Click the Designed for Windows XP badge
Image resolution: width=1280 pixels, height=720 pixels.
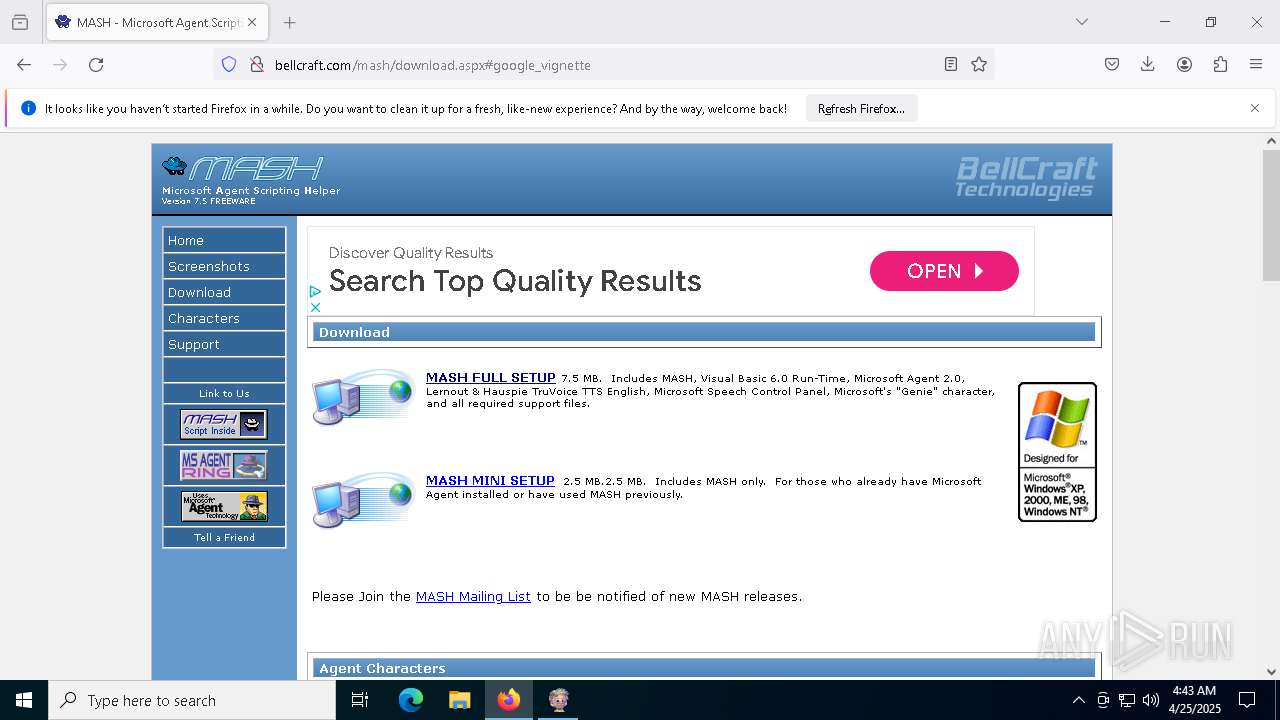coord(1057,452)
